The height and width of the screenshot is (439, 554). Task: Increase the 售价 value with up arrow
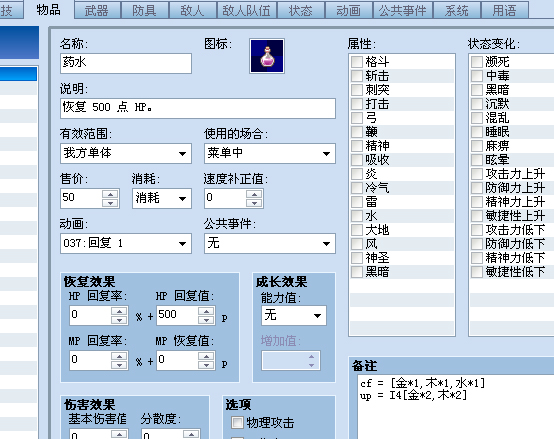coord(110,194)
